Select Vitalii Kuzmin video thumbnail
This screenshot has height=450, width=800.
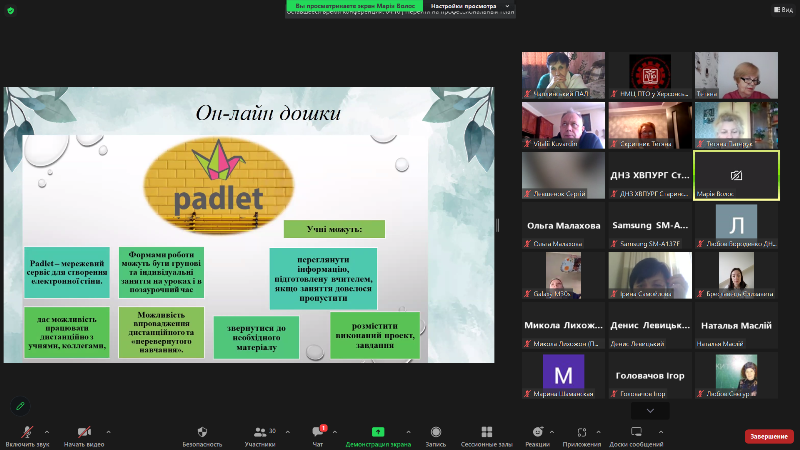tap(563, 125)
